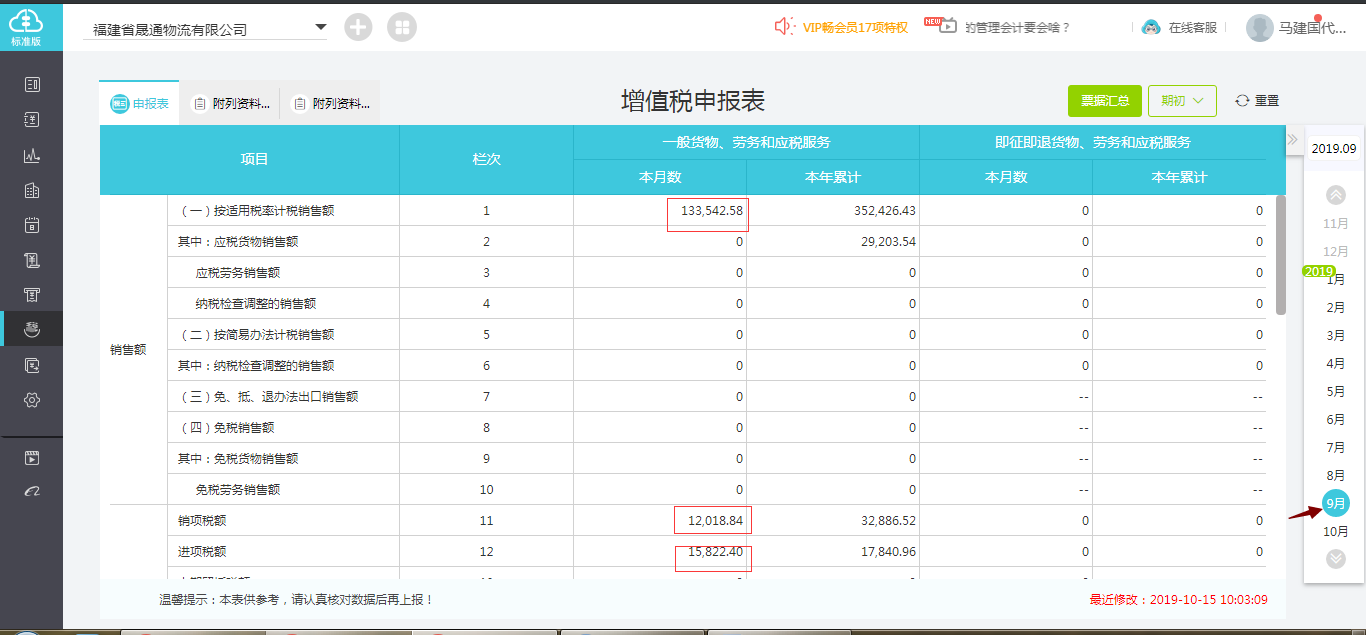Image resolution: width=1366 pixels, height=635 pixels.
Task: Expand the 期初 dropdown button
Action: pos(1182,101)
